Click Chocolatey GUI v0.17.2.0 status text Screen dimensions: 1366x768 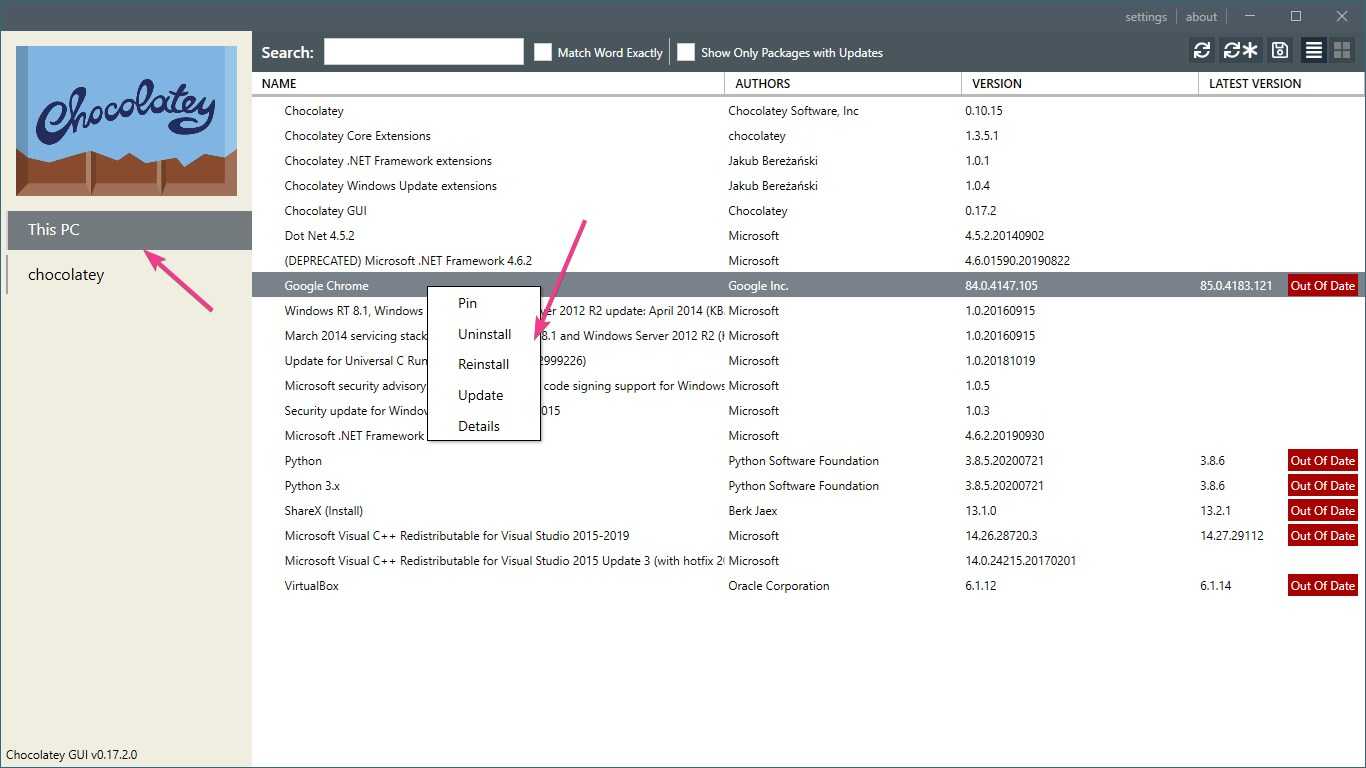tap(71, 755)
